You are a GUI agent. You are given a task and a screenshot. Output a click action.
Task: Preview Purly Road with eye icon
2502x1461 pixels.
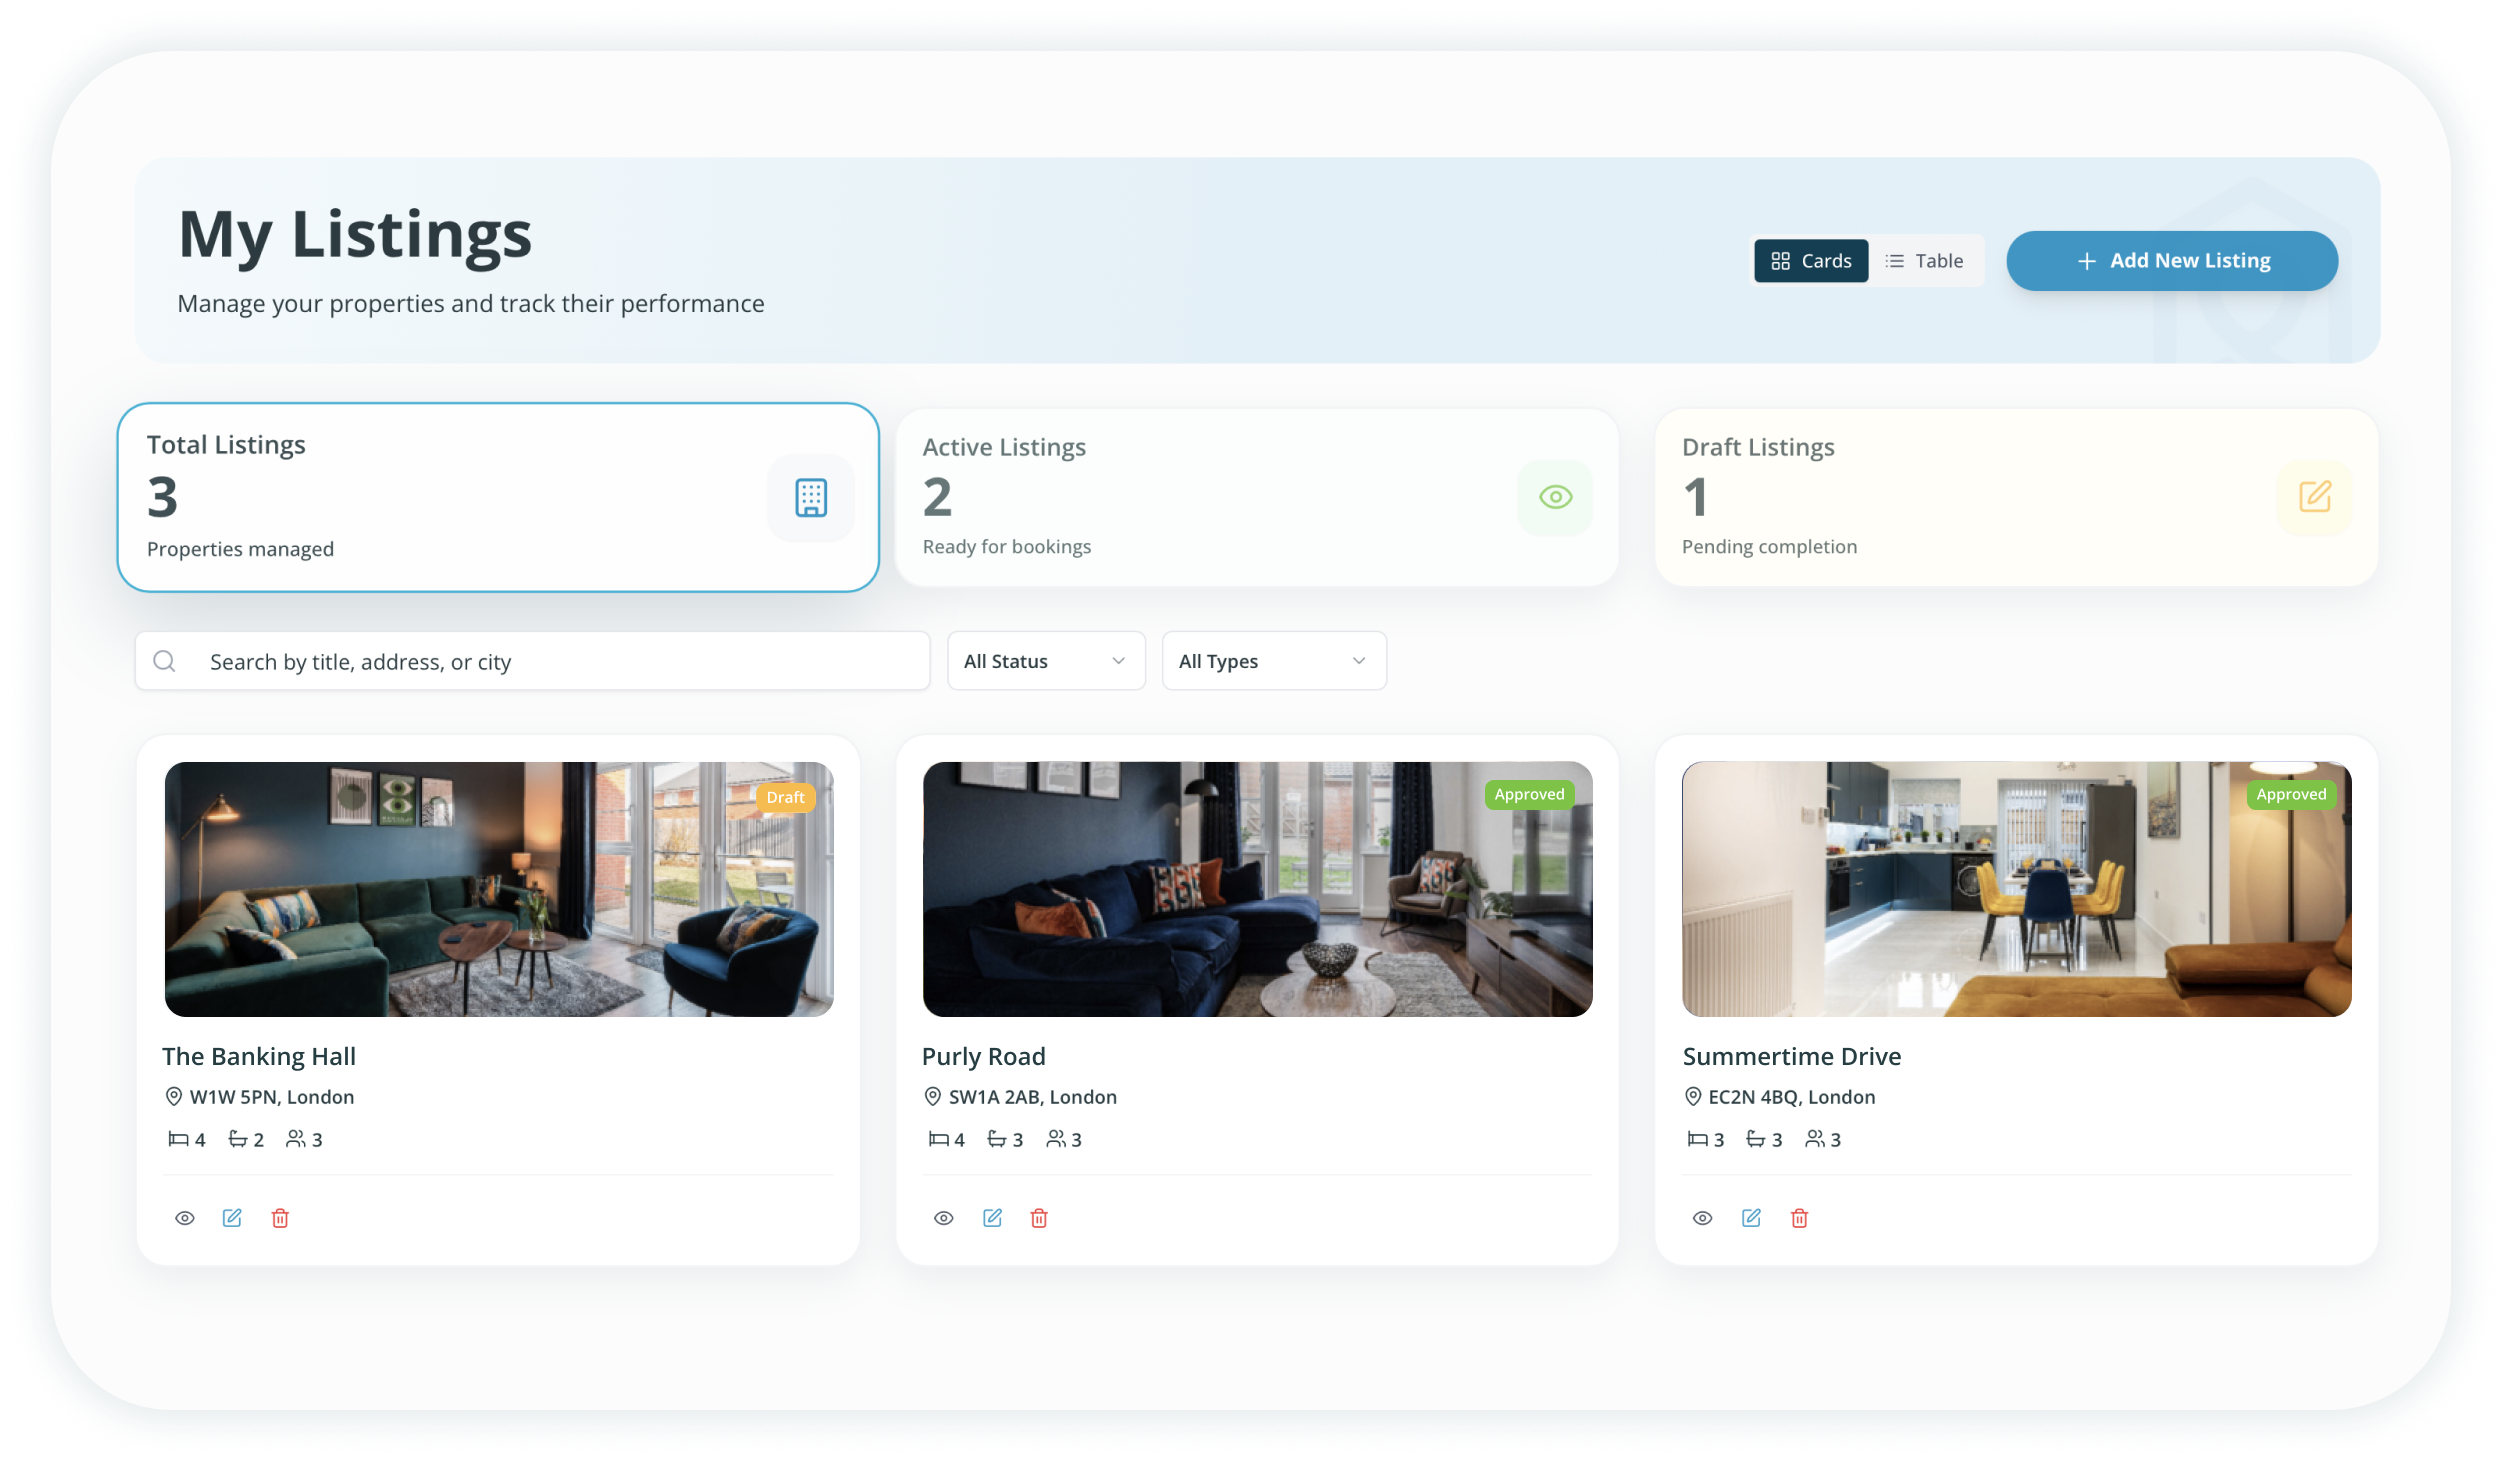944,1218
